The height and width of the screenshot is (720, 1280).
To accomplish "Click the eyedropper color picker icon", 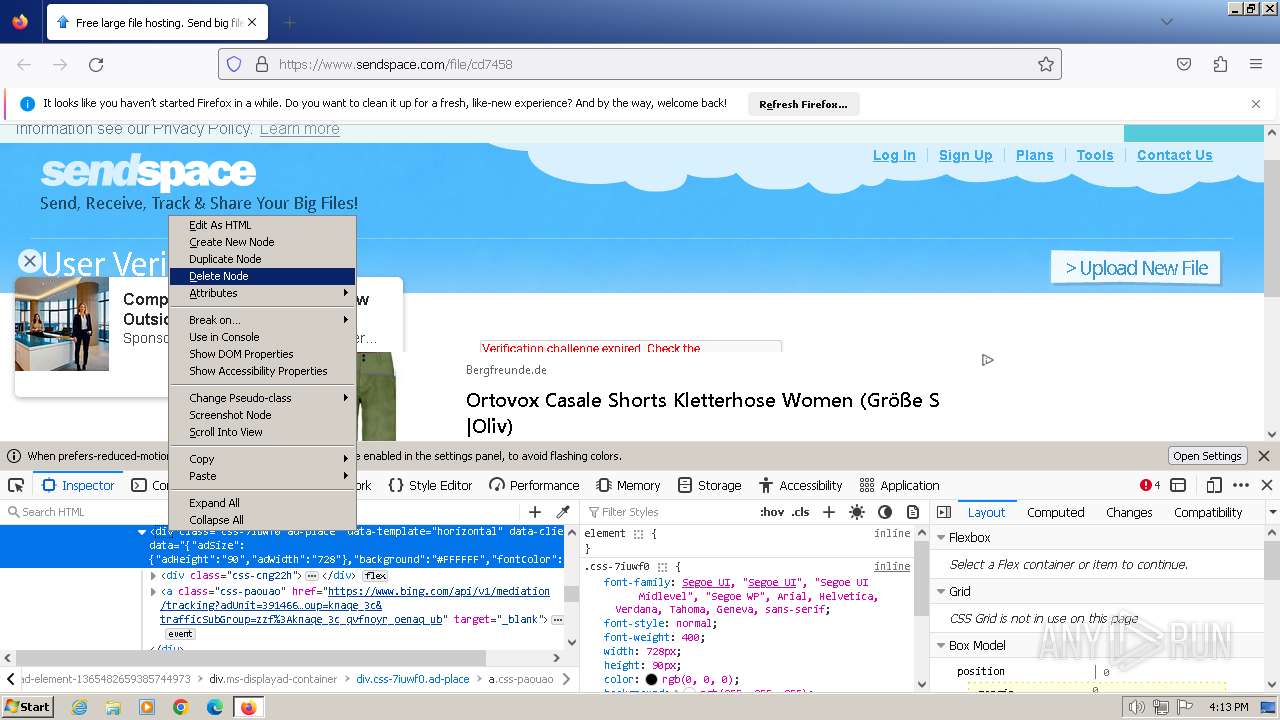I will [x=562, y=512].
